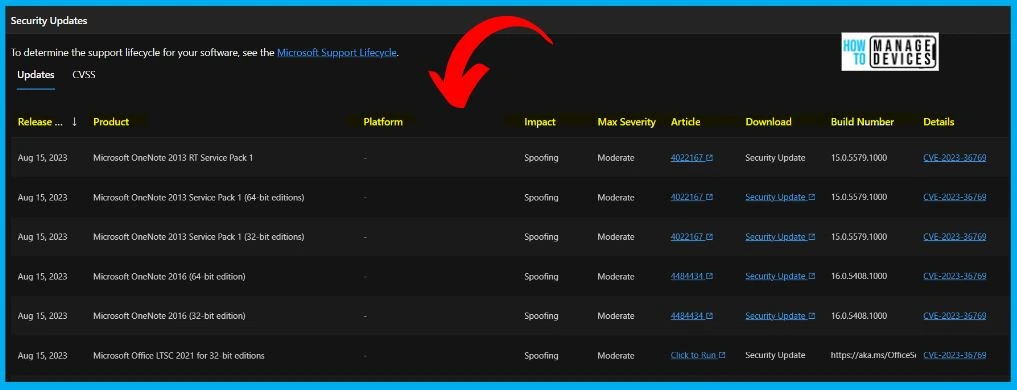
Task: Open CVE-2023-36769 details for OneNote 2013 RT
Action: click(x=955, y=158)
